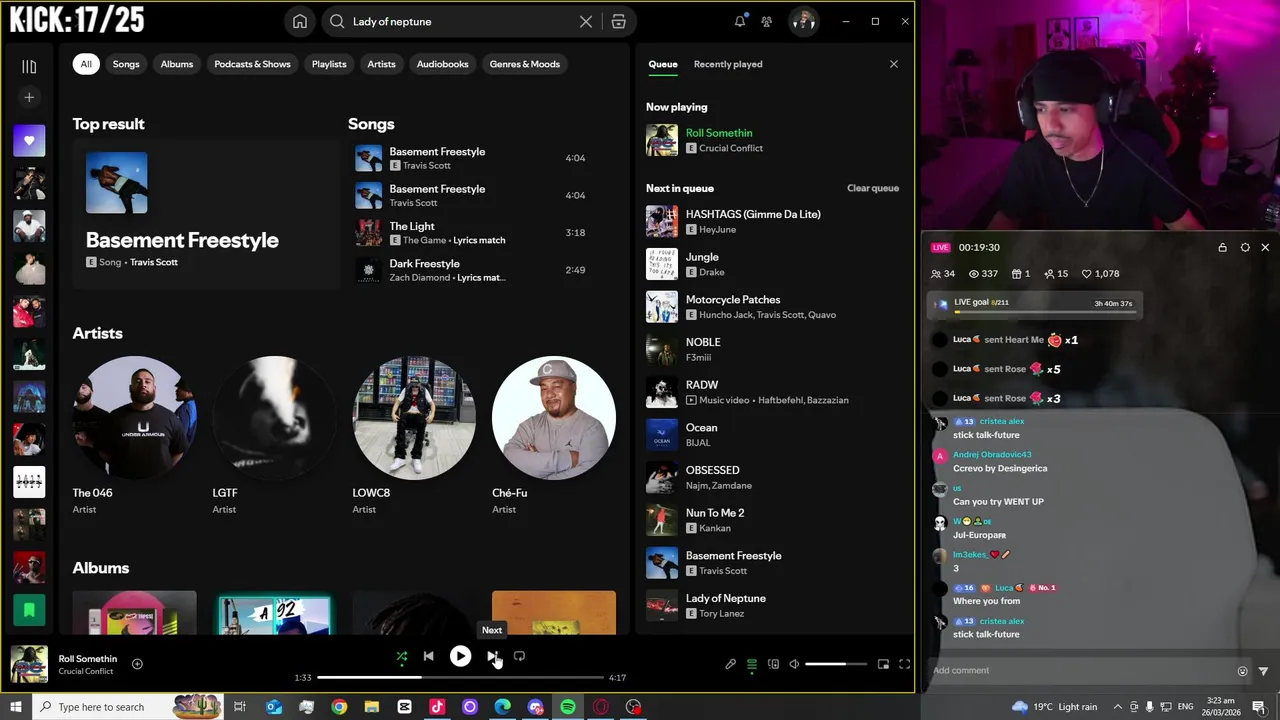1280x720 pixels.
Task: Open chat filter icon beside comment box
Action: tap(1263, 671)
